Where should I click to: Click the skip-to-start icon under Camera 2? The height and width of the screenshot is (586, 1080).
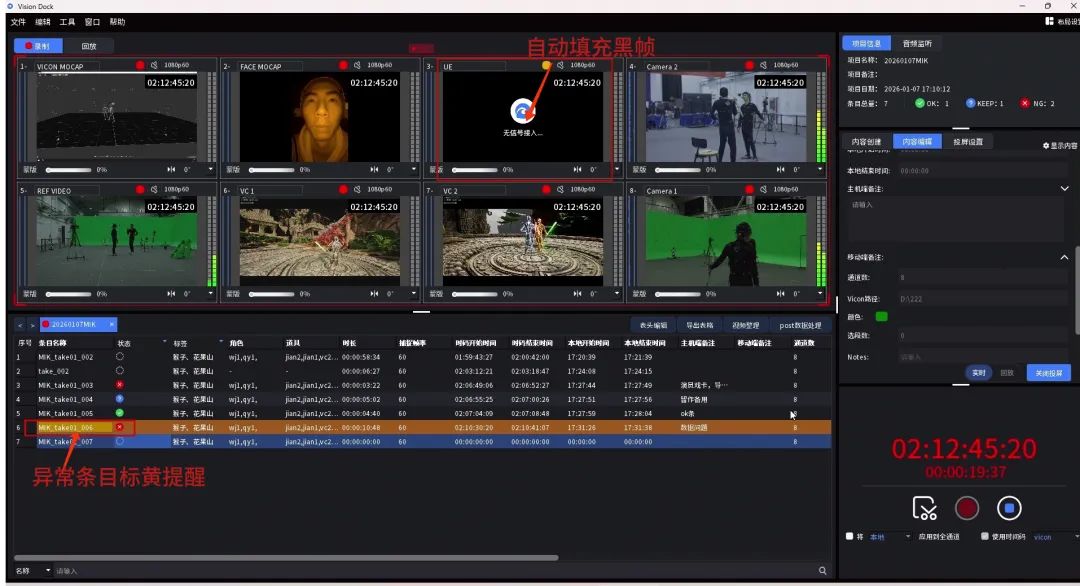click(780, 169)
